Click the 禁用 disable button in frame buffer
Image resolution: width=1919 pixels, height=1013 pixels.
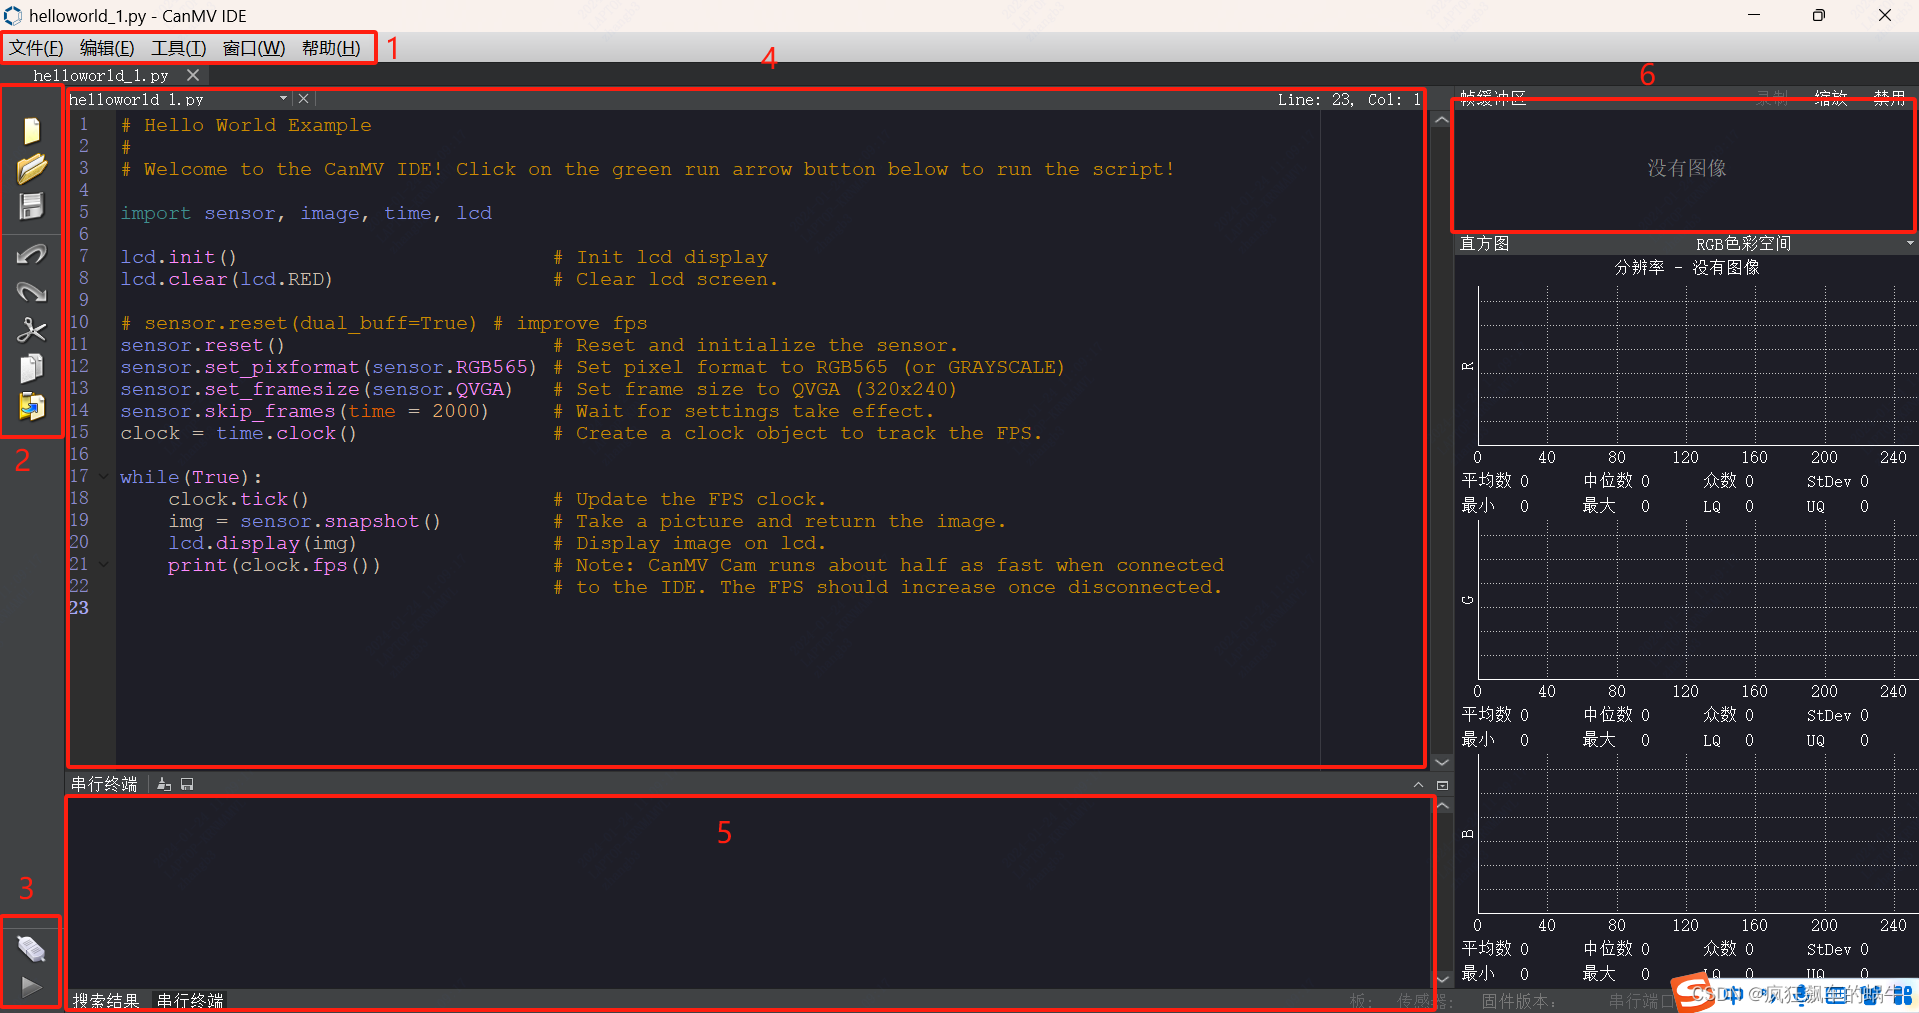pos(1889,97)
